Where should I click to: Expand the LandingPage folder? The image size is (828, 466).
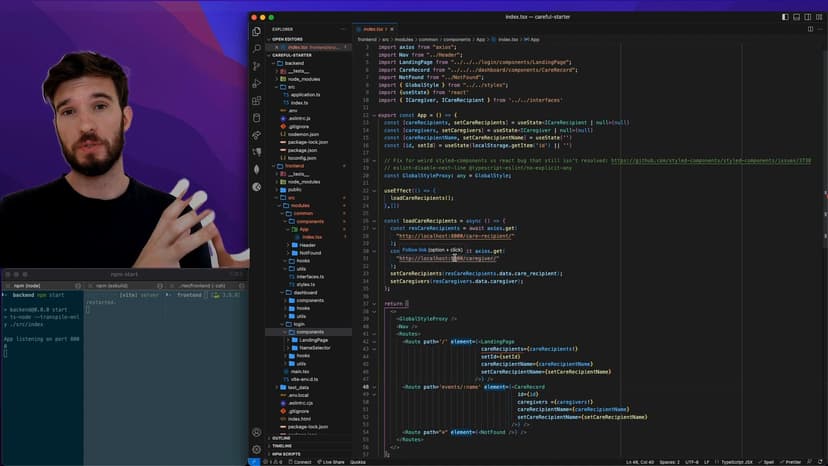click(313, 340)
